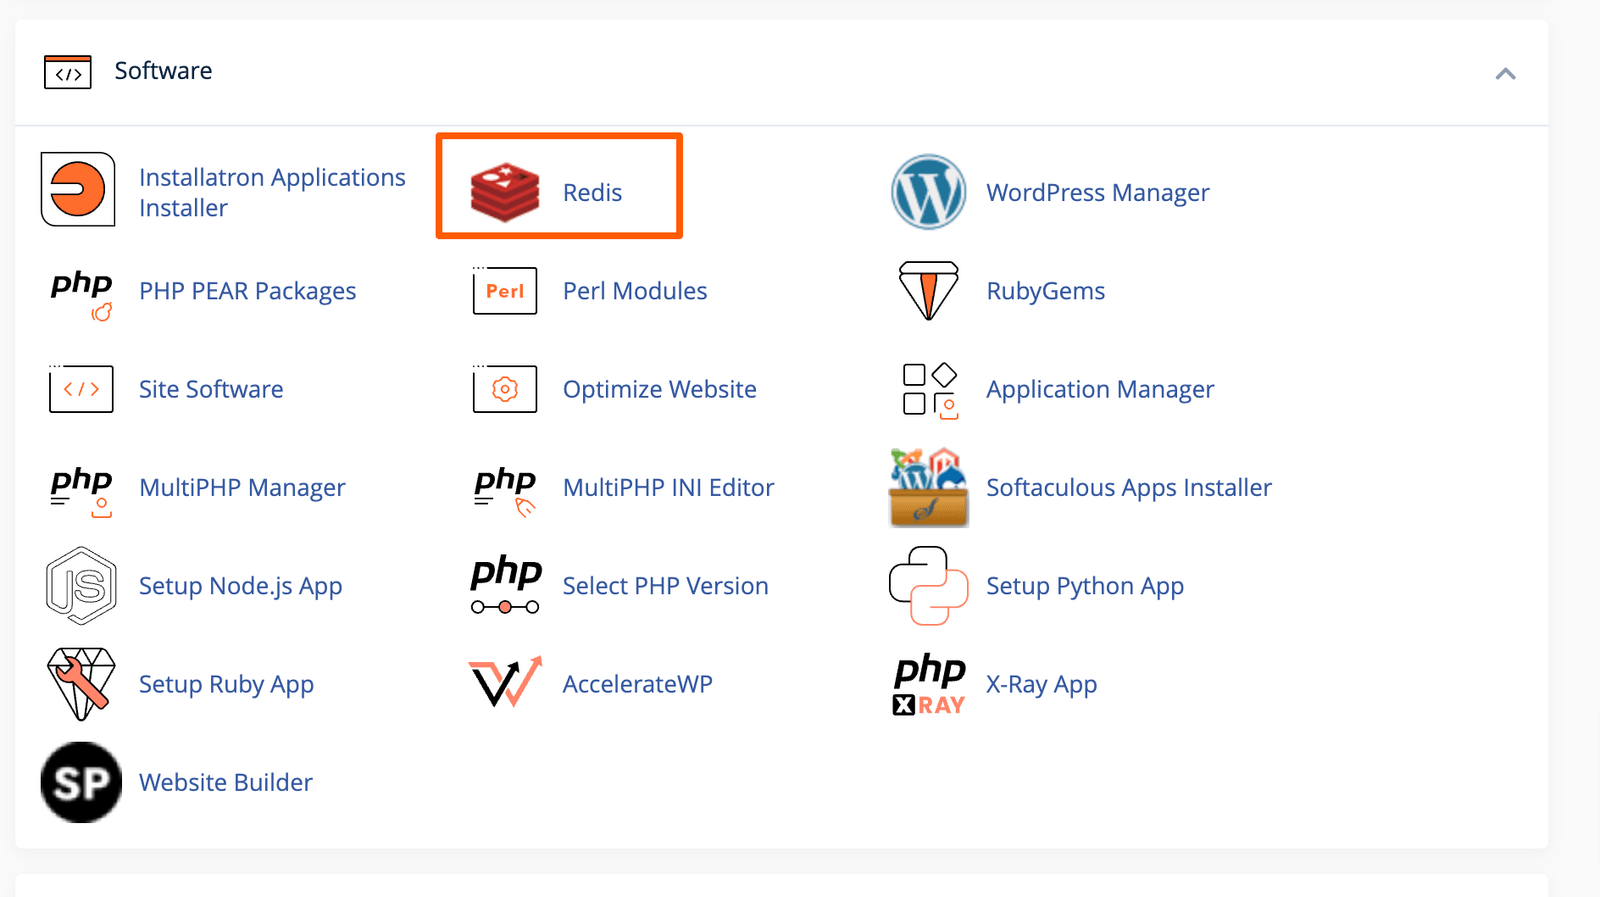This screenshot has width=1600, height=897.
Task: Open Installatron Applications Installer link
Action: pos(272,192)
